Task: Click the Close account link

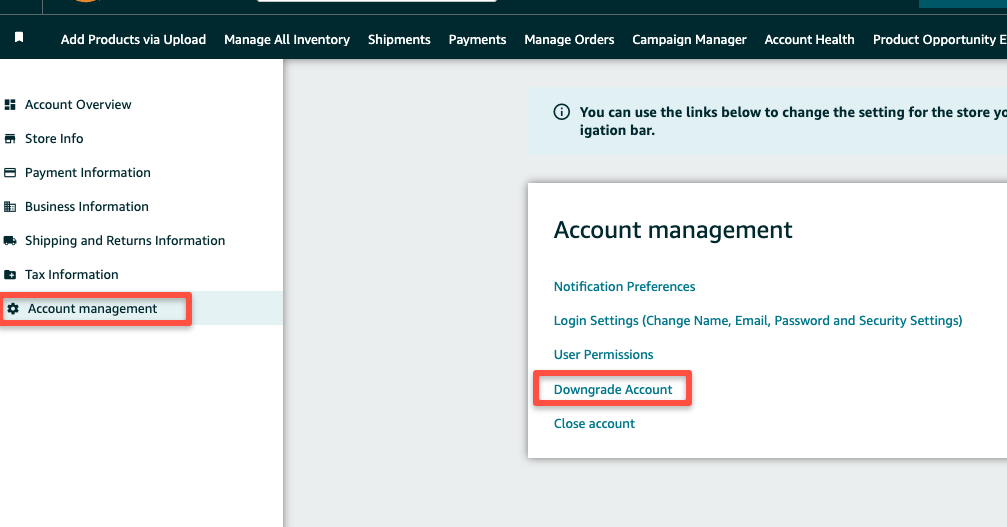Action: click(x=594, y=424)
